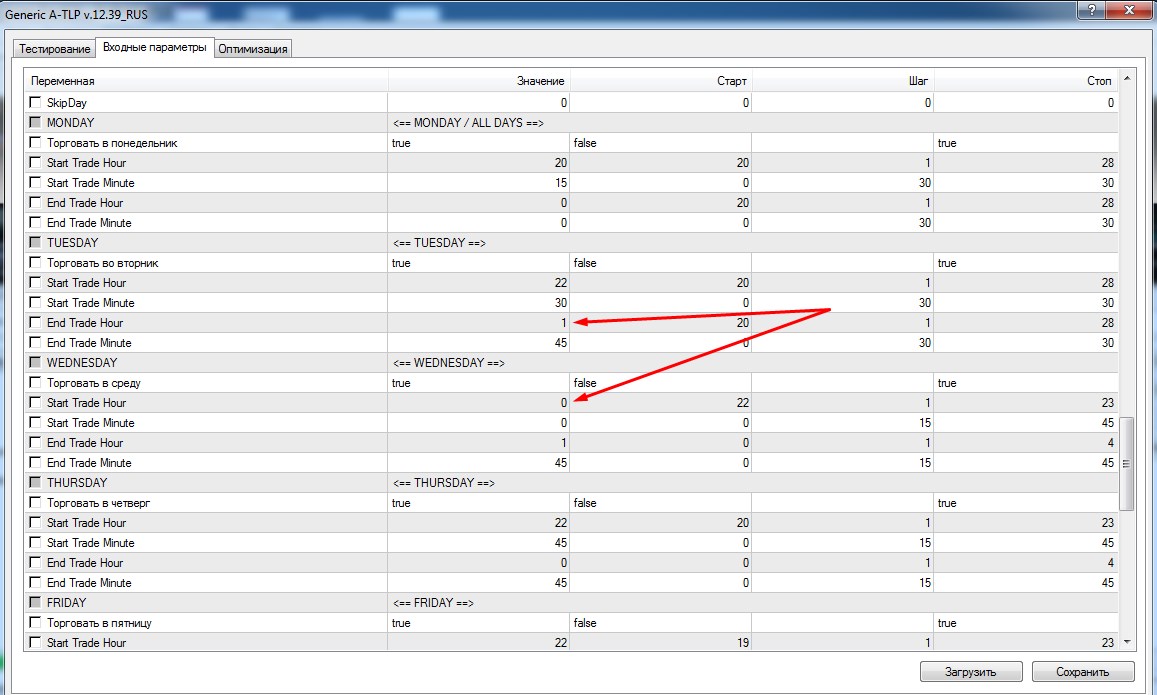Click the vertical scrollbar thumb
The image size is (1157, 695).
(x=1127, y=463)
